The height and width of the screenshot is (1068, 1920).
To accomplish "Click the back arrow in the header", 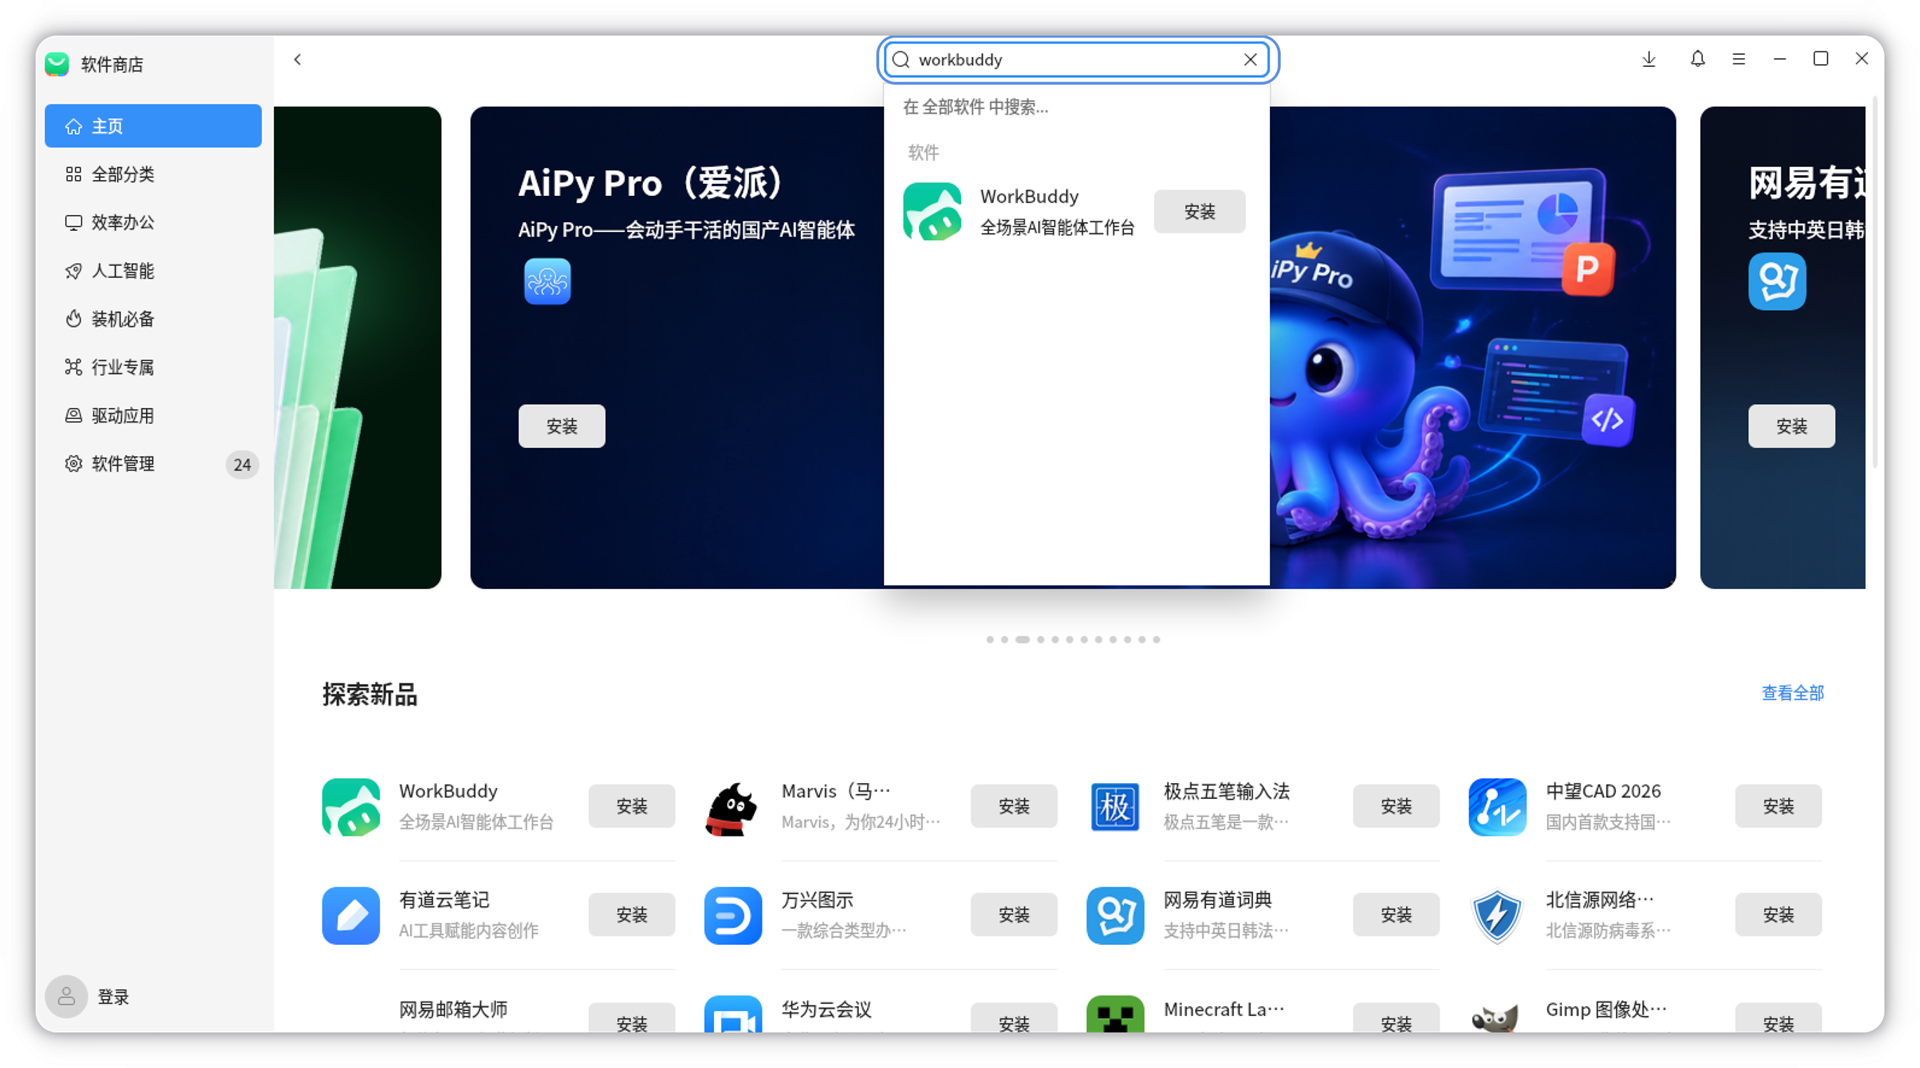I will pos(297,60).
